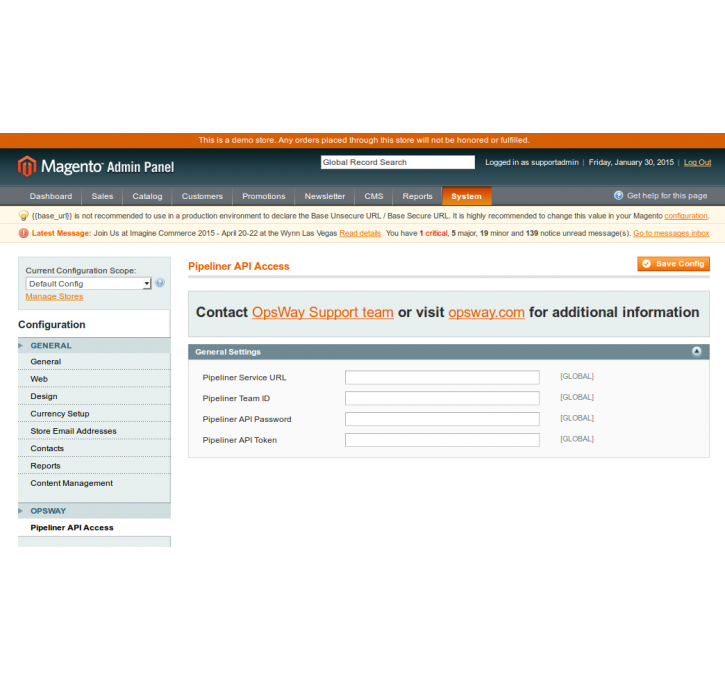
Task: Select Pipeliner API Access in the sidebar
Action: (x=94, y=528)
